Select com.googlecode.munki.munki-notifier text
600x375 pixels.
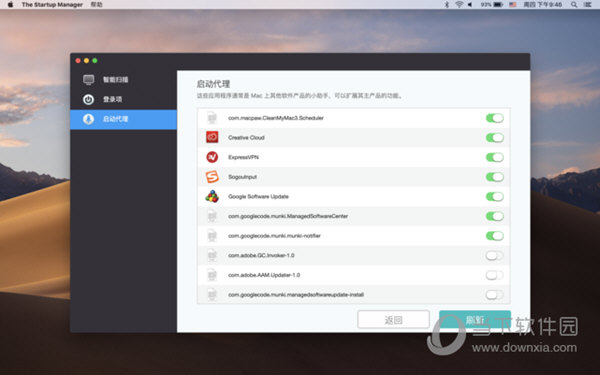(x=274, y=236)
